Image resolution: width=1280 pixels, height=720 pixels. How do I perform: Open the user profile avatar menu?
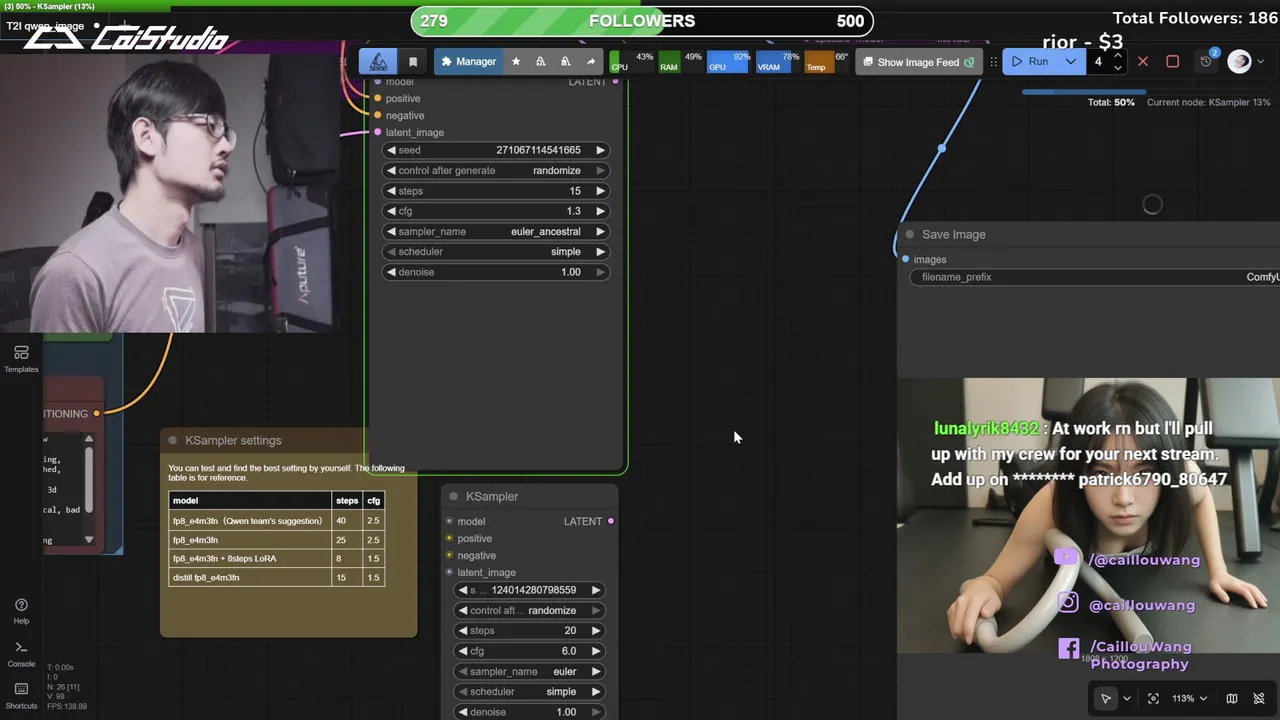[1239, 61]
